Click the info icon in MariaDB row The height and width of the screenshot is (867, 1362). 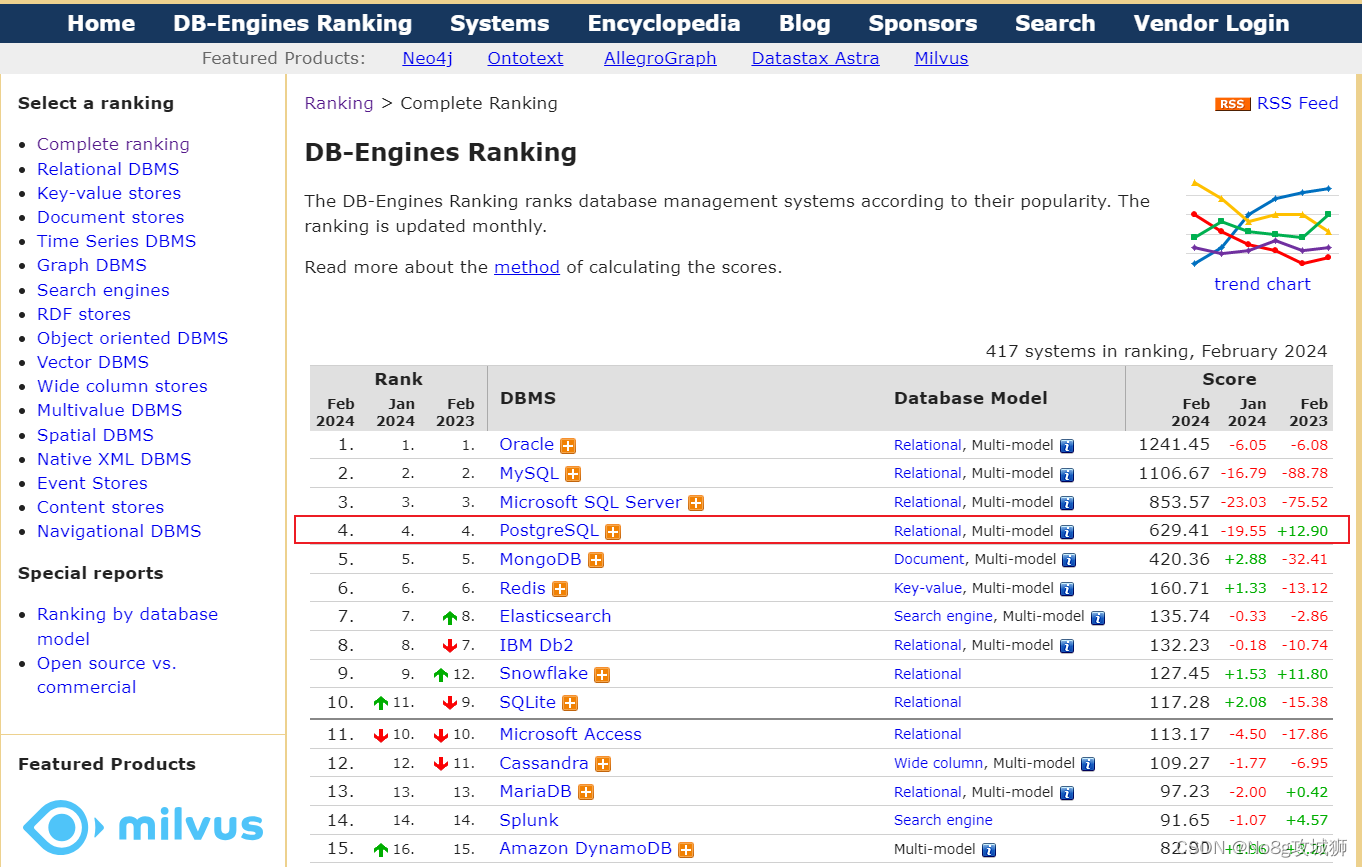point(1067,792)
